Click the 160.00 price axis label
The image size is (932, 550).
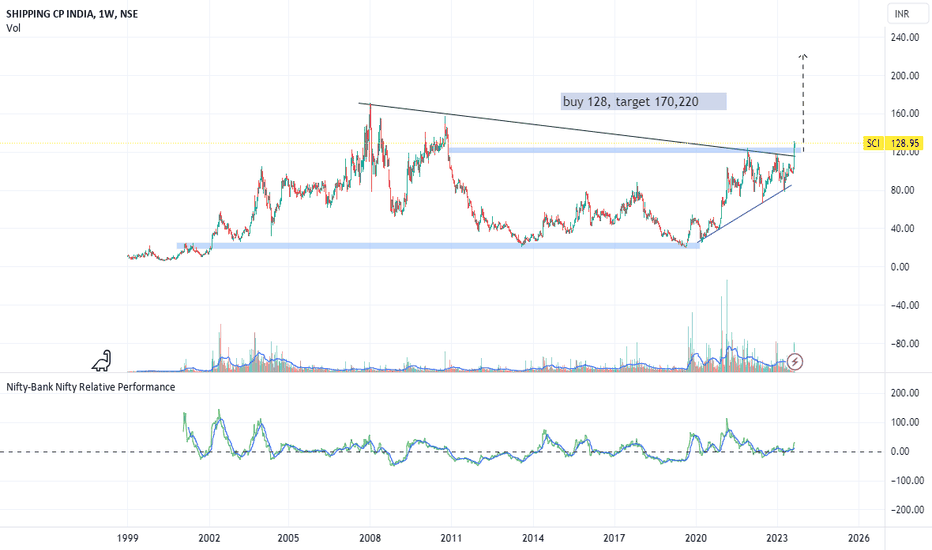pos(905,114)
